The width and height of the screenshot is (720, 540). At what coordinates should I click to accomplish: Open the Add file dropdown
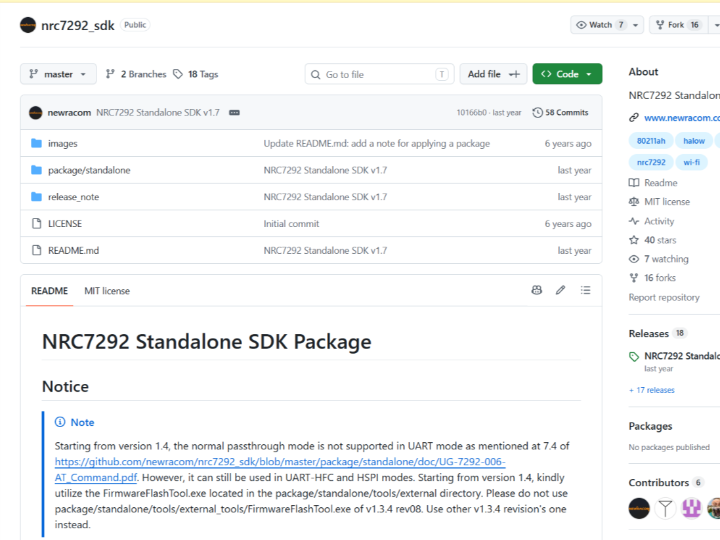(x=494, y=74)
